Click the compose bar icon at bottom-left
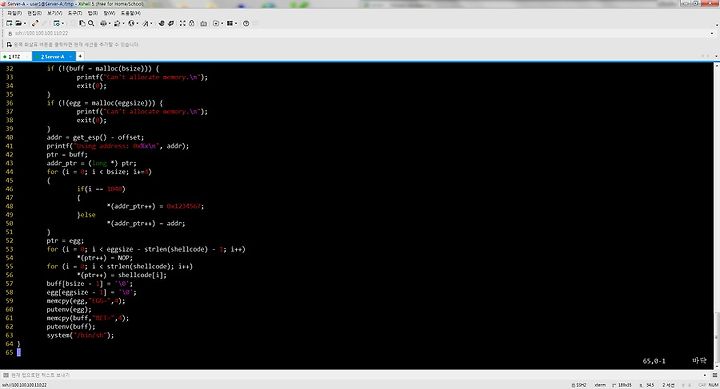The width and height of the screenshot is (720, 389). pos(6,375)
